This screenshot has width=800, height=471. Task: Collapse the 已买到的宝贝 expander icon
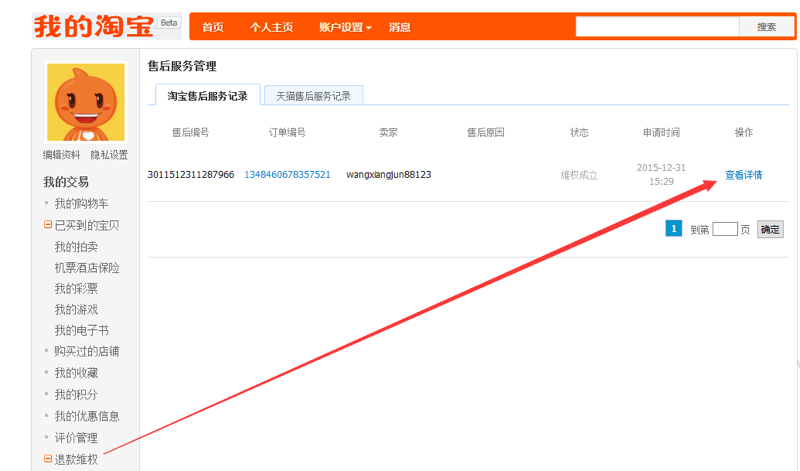click(48, 225)
